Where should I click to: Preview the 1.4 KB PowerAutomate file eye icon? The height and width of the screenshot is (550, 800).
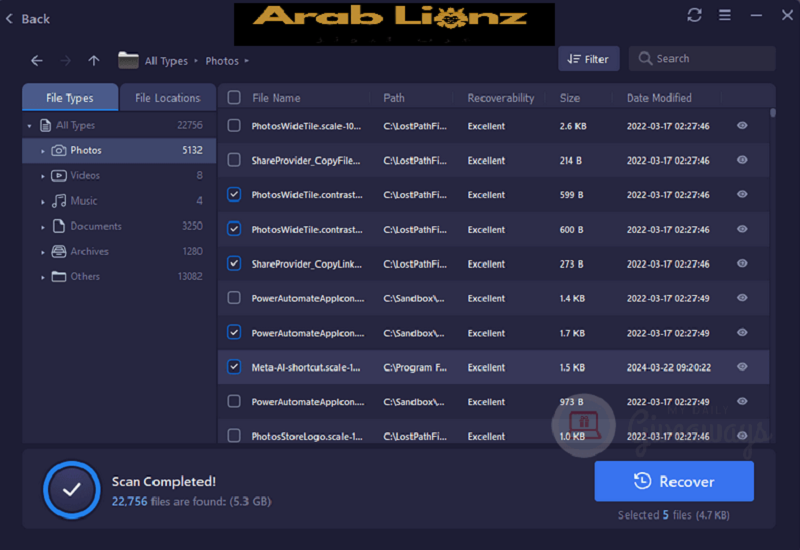[x=742, y=298]
